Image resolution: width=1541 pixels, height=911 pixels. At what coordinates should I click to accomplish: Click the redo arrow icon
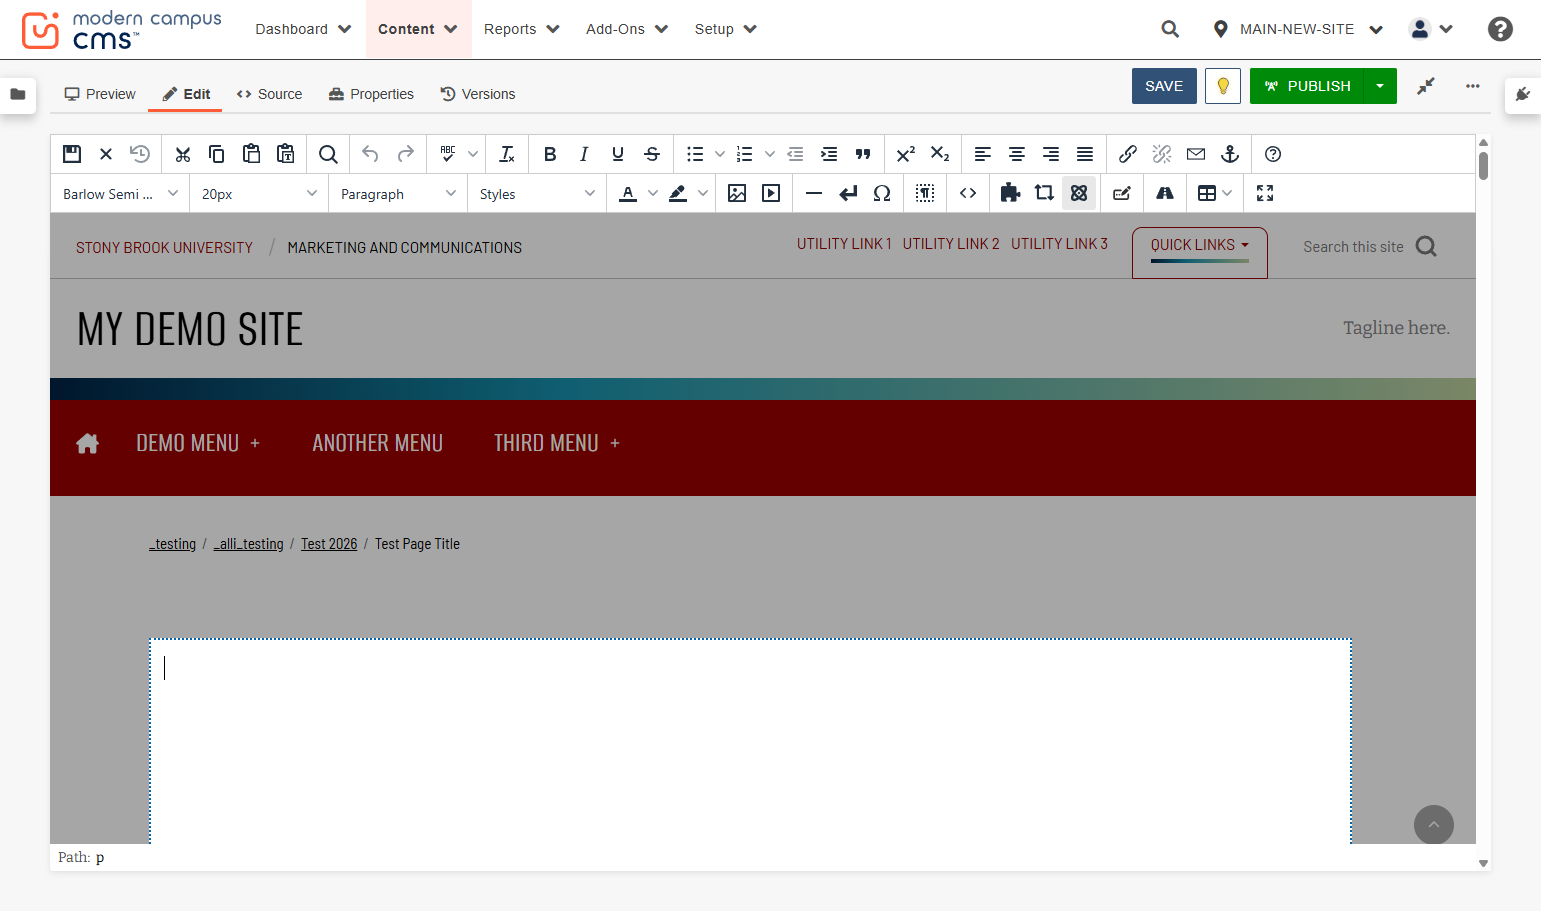(x=405, y=154)
